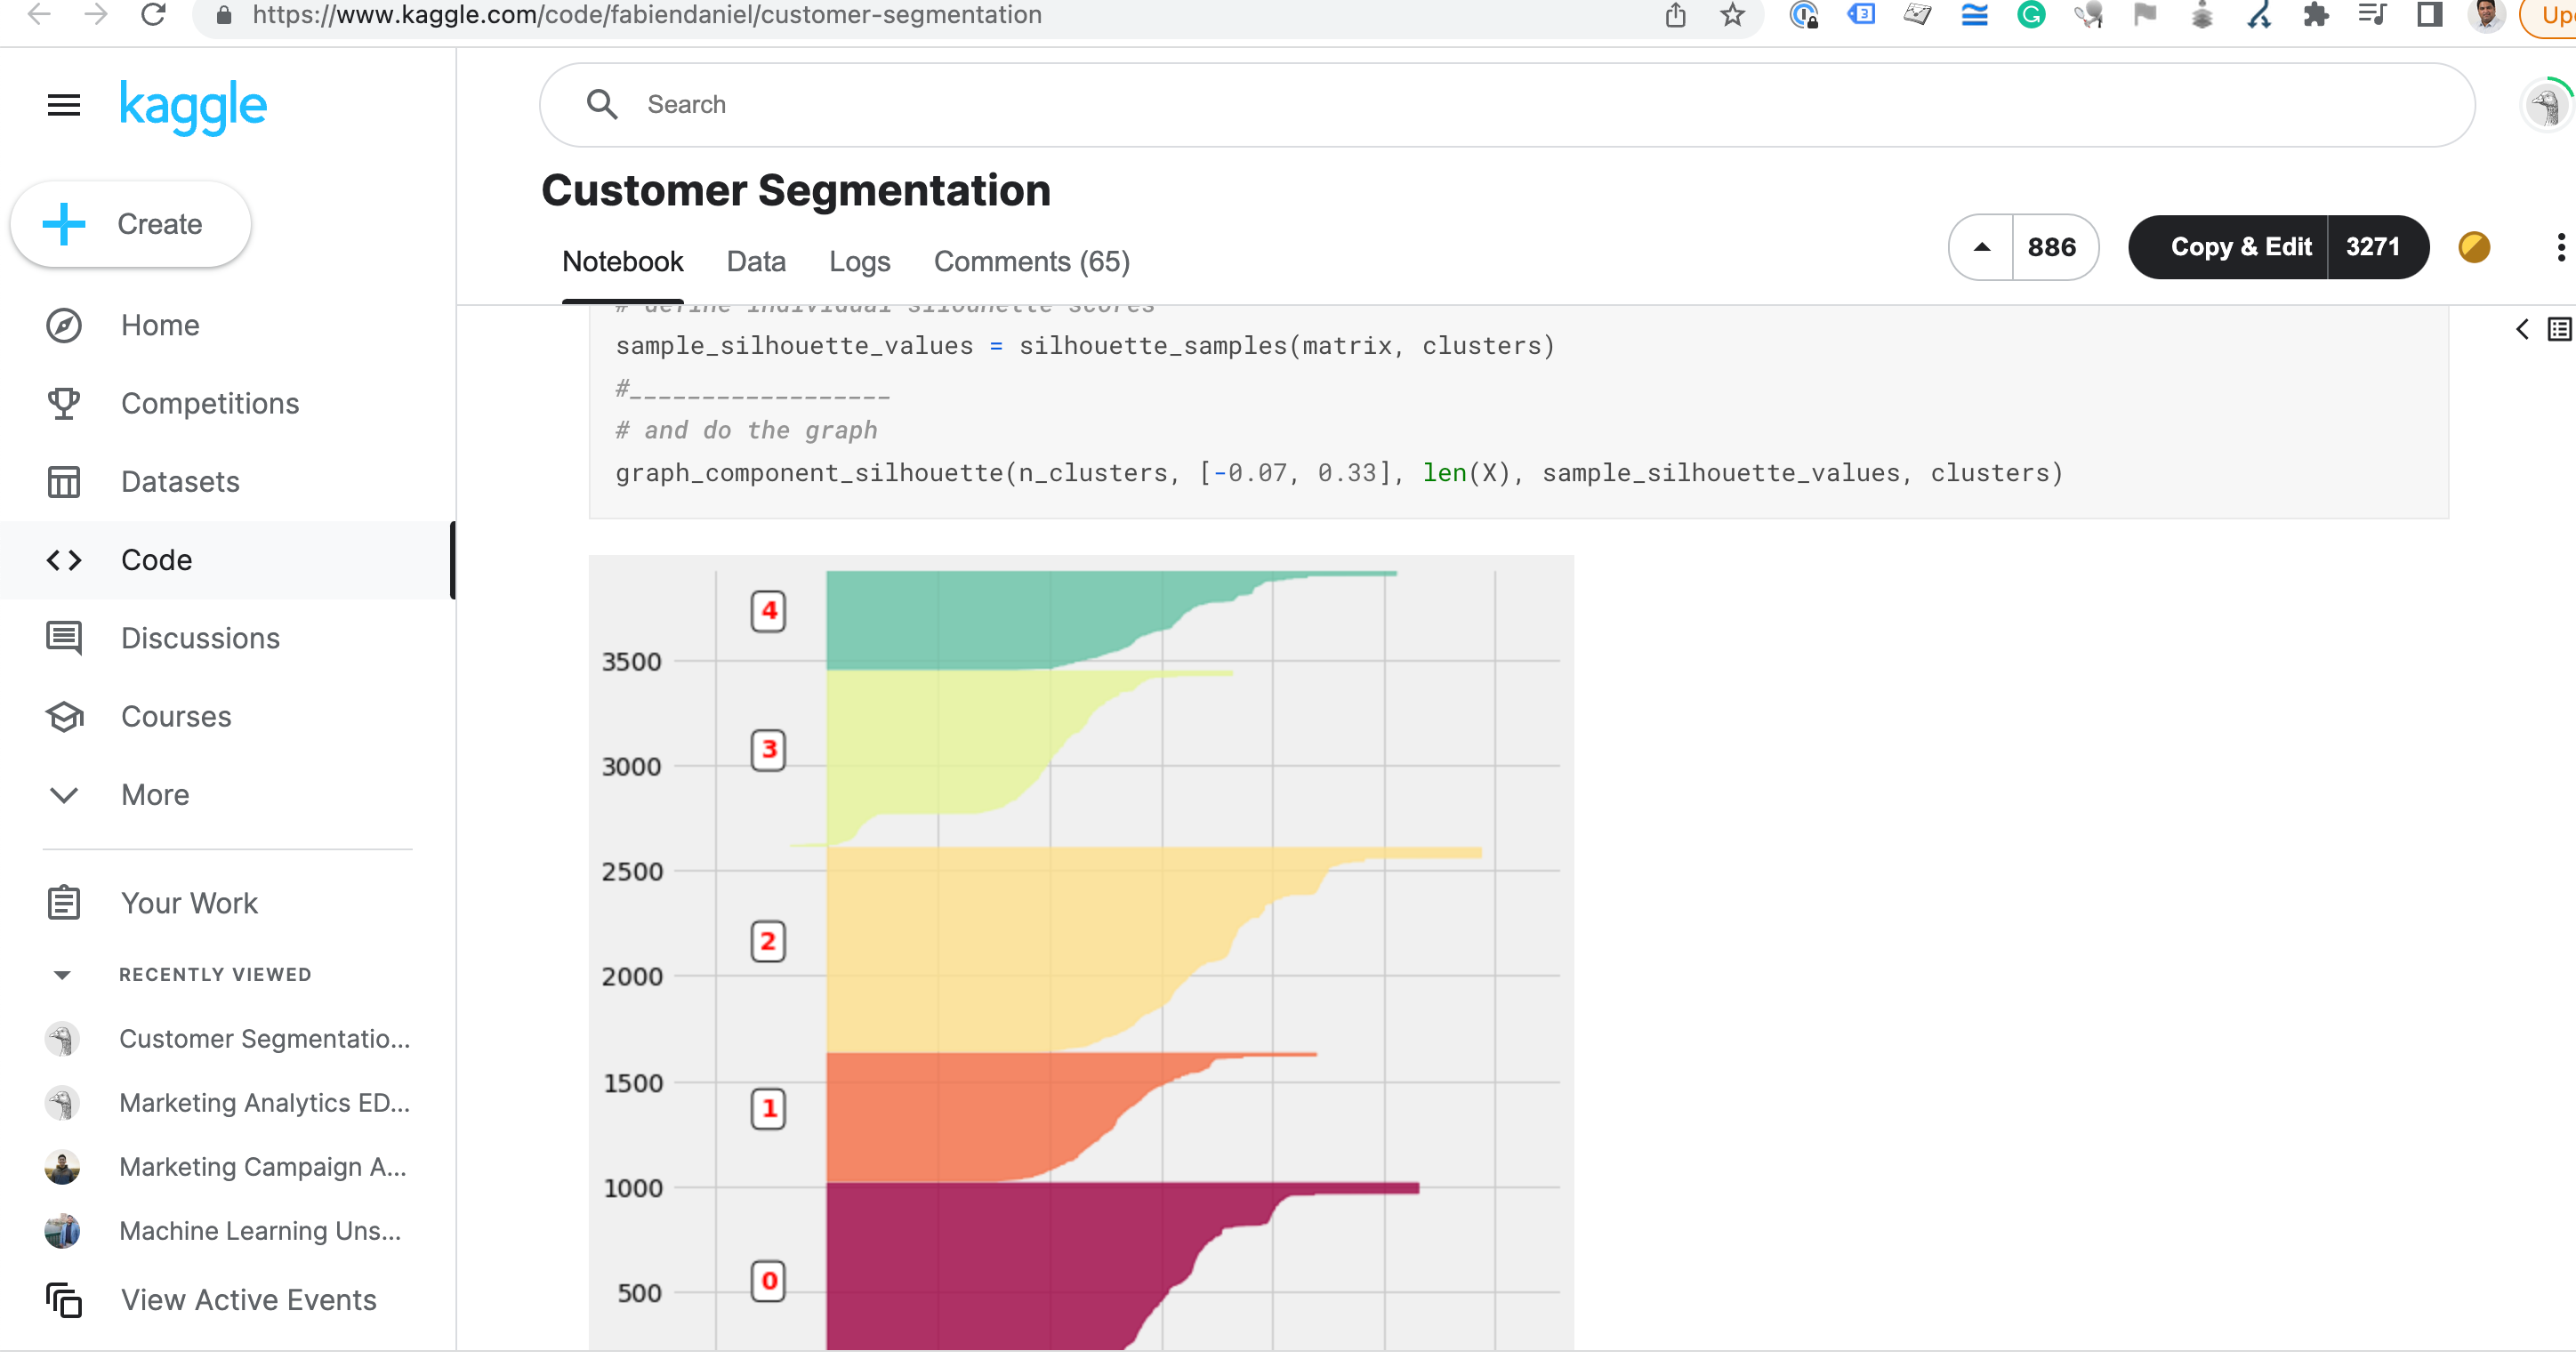The image size is (2576, 1359).
Task: Collapse the Recently Viewed list
Action: pyautogui.click(x=63, y=974)
